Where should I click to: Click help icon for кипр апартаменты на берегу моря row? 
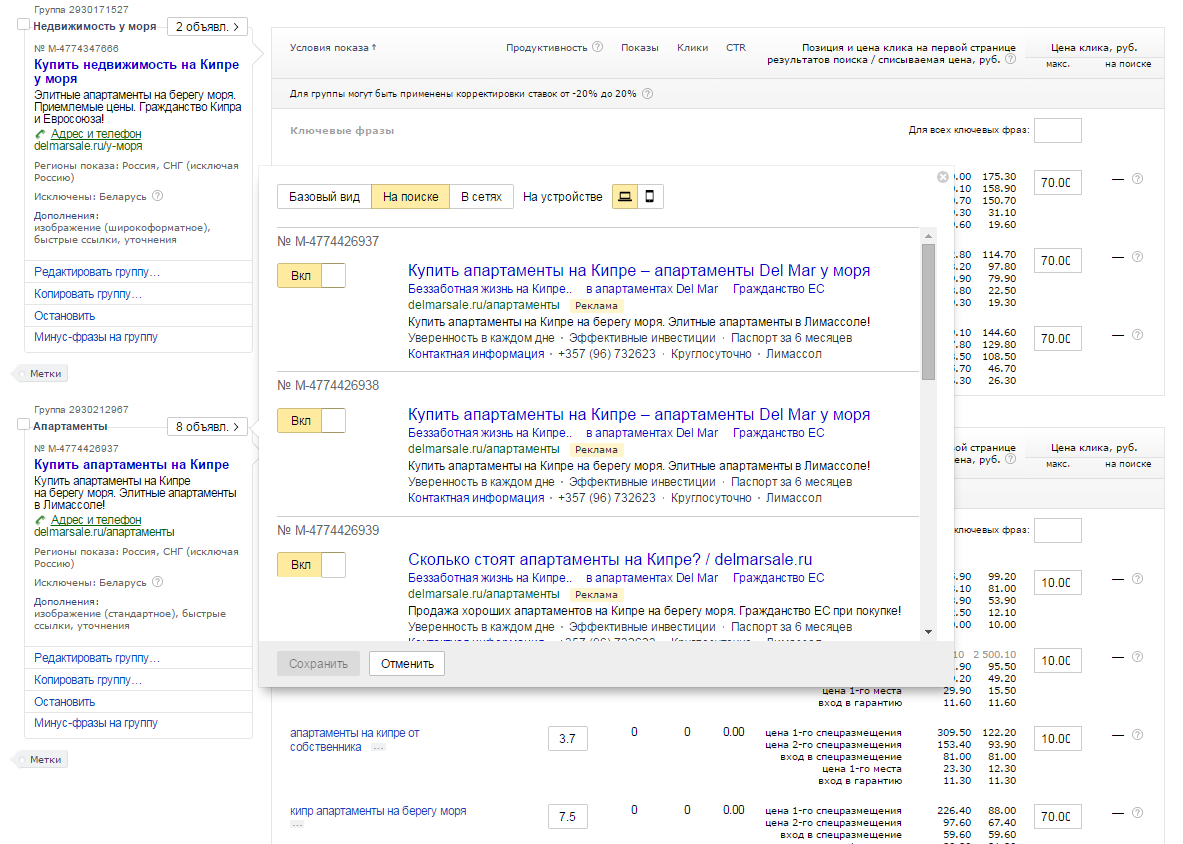click(1138, 813)
